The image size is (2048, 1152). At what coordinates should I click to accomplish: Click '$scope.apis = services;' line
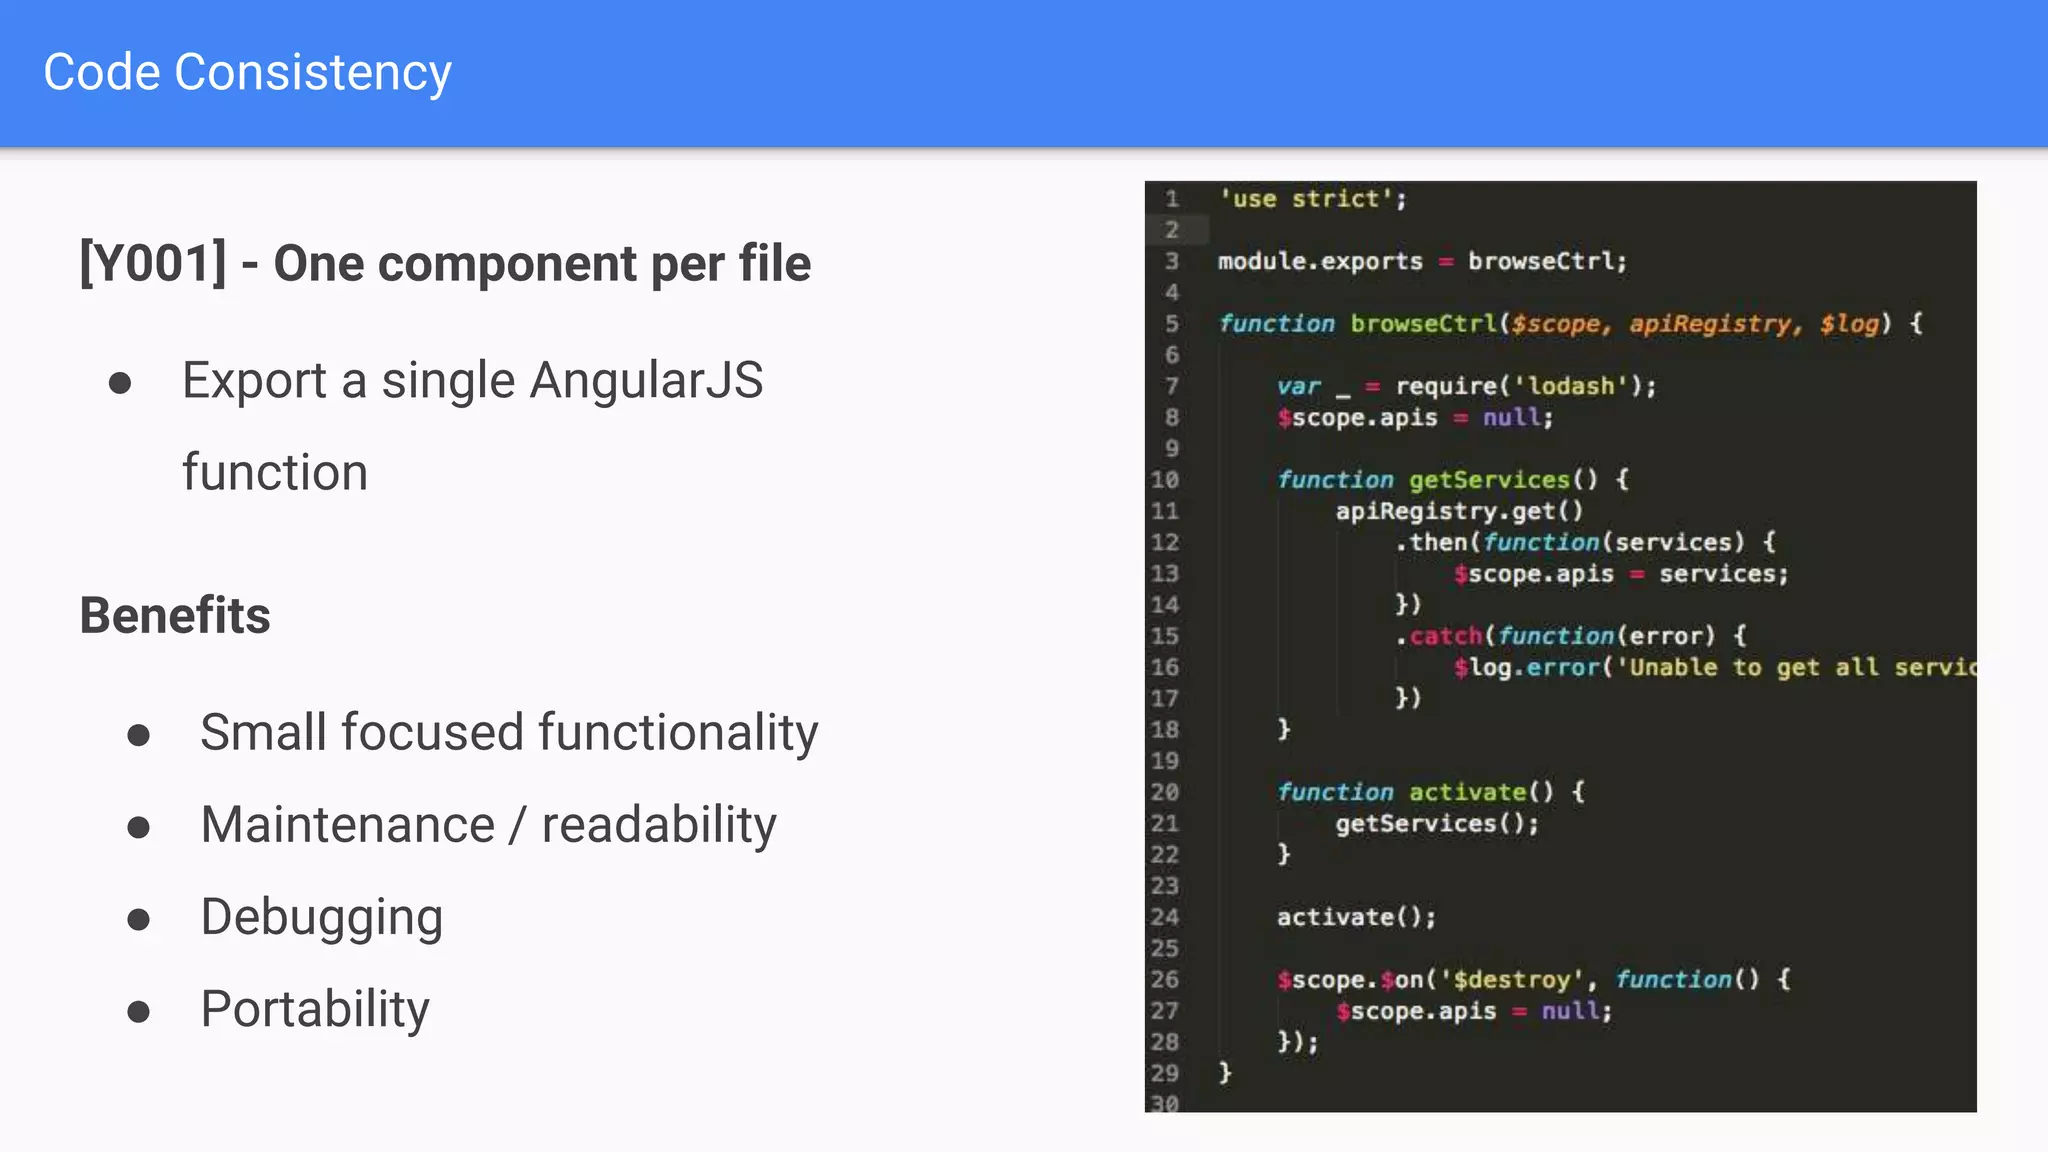tap(1620, 574)
